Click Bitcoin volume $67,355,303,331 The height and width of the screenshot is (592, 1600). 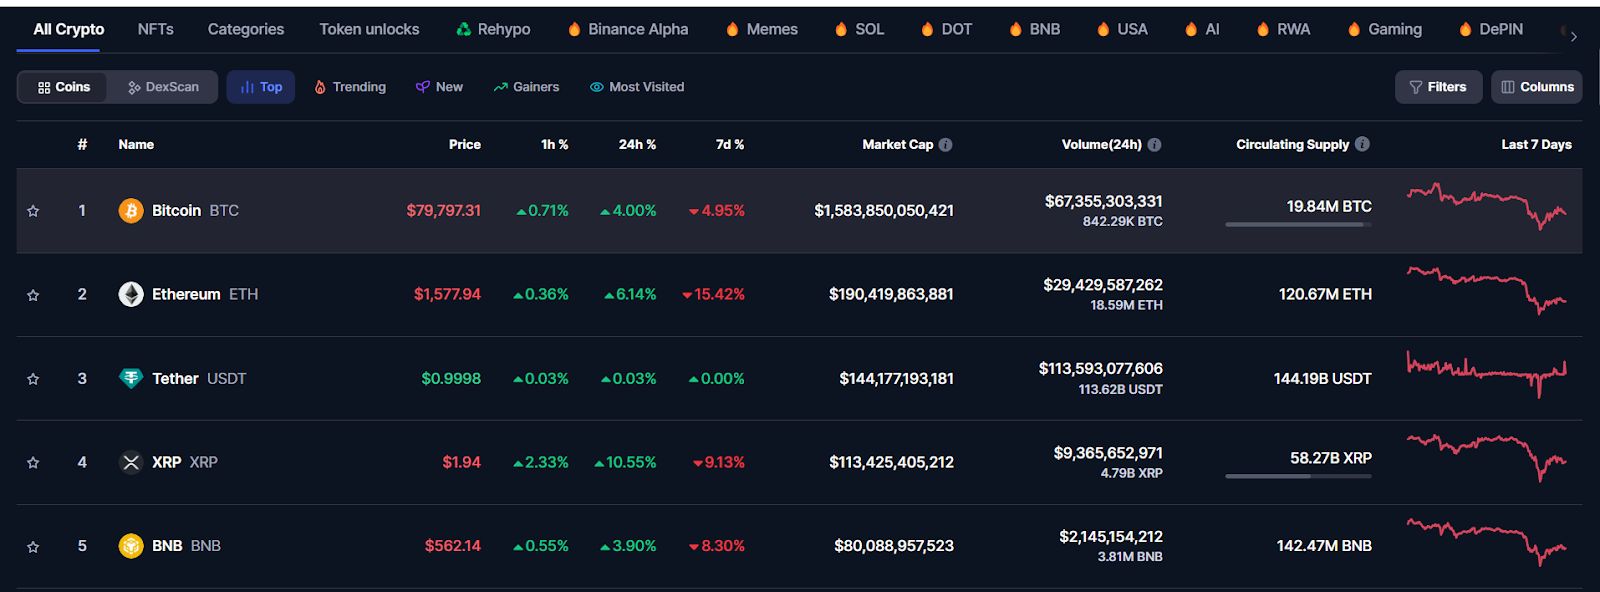click(1104, 202)
